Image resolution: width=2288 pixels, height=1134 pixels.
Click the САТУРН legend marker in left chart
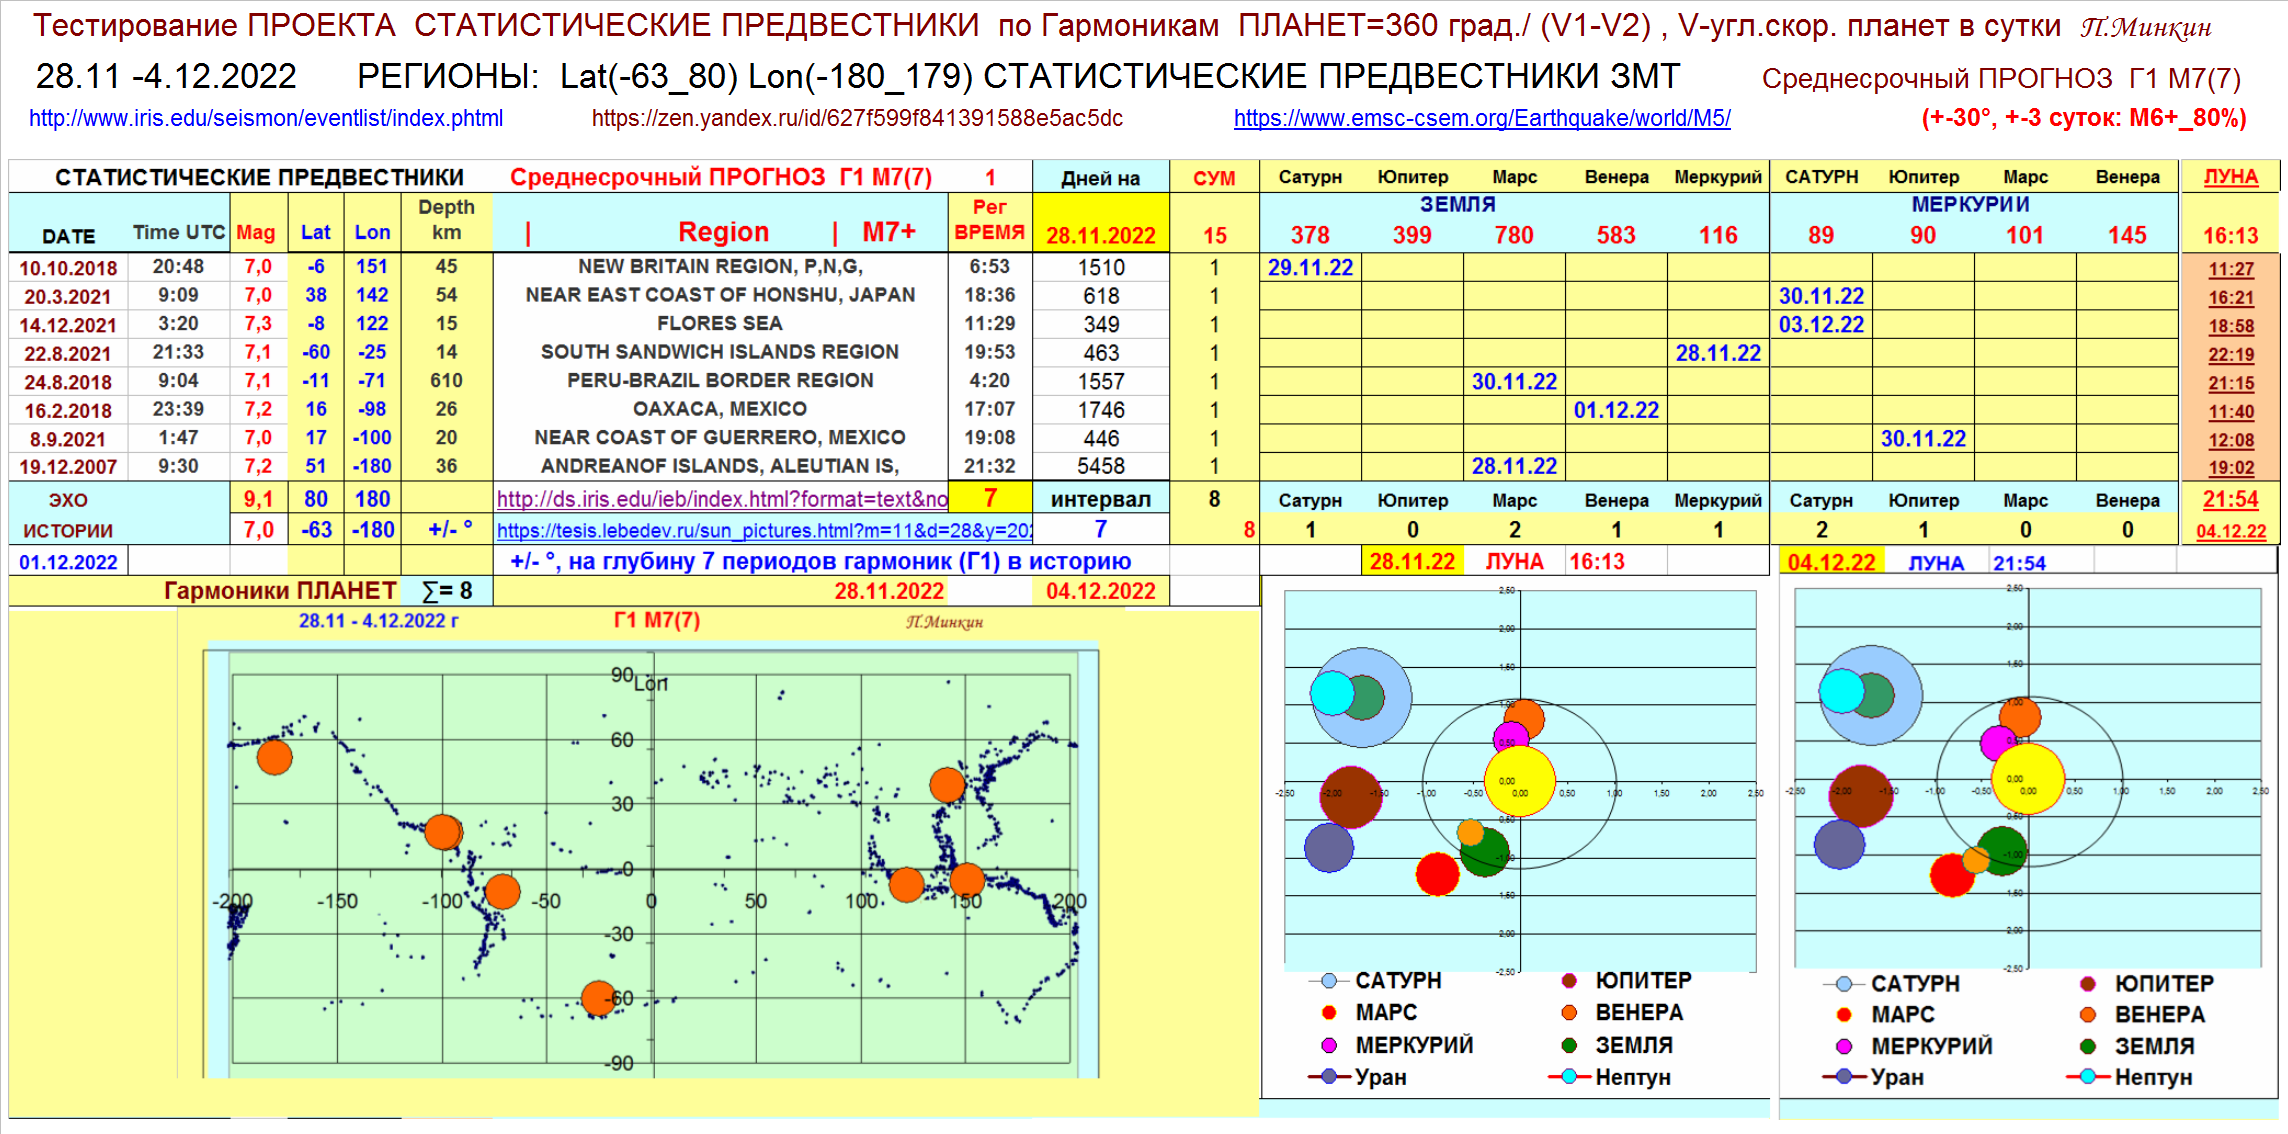point(1329,981)
